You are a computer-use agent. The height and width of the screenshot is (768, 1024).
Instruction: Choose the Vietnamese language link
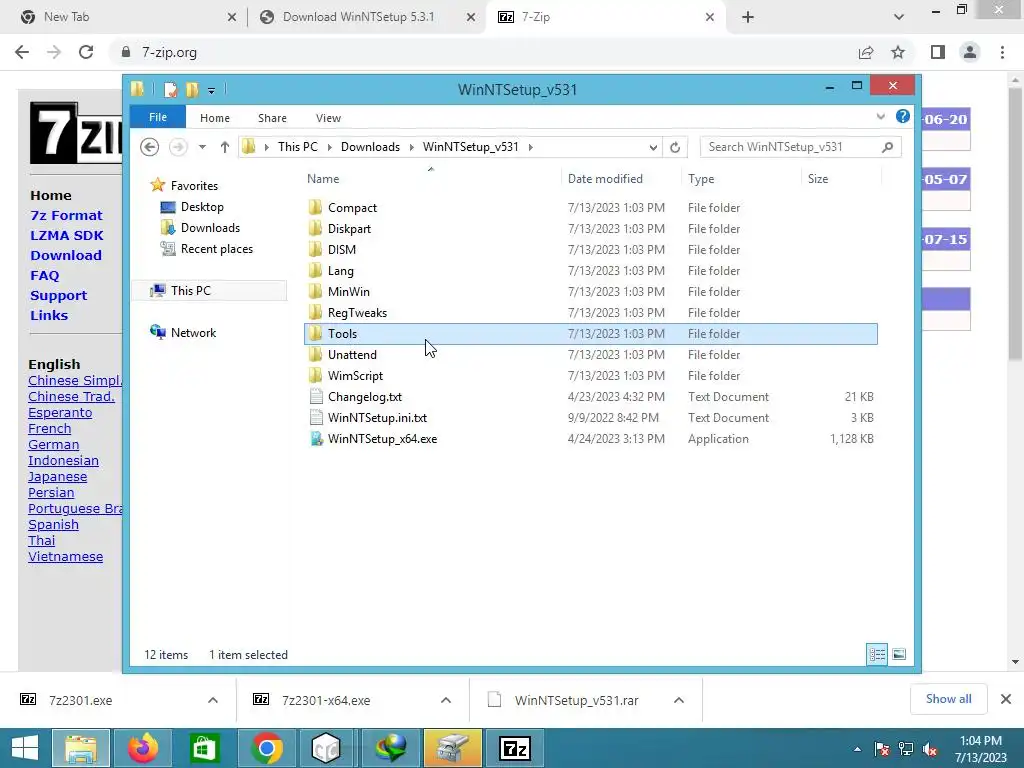pyautogui.click(x=65, y=557)
